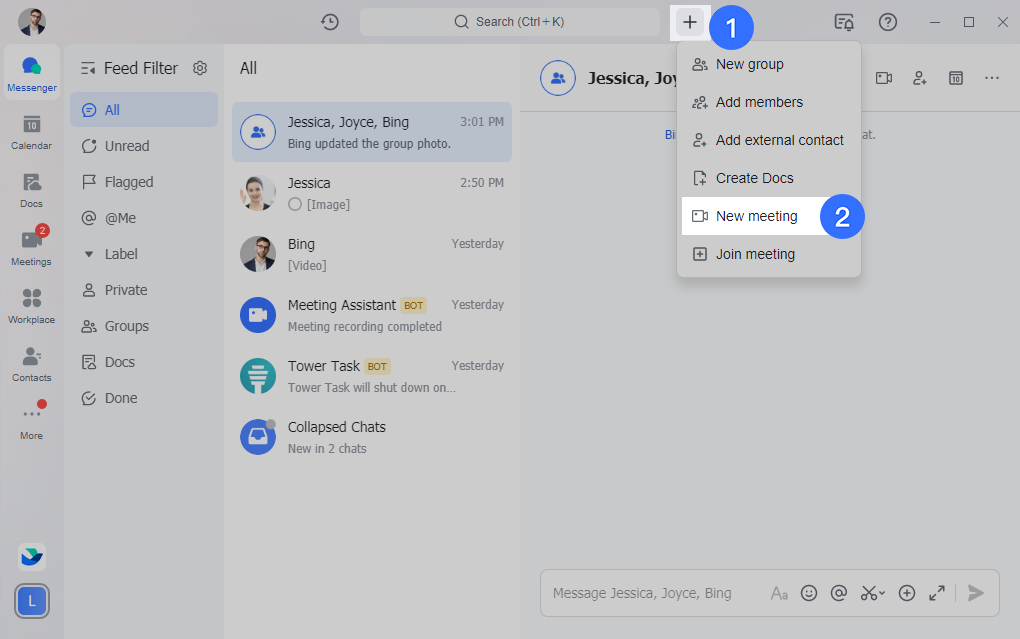Click the plus icon beside search bar
The image size is (1020, 639).
click(x=690, y=22)
